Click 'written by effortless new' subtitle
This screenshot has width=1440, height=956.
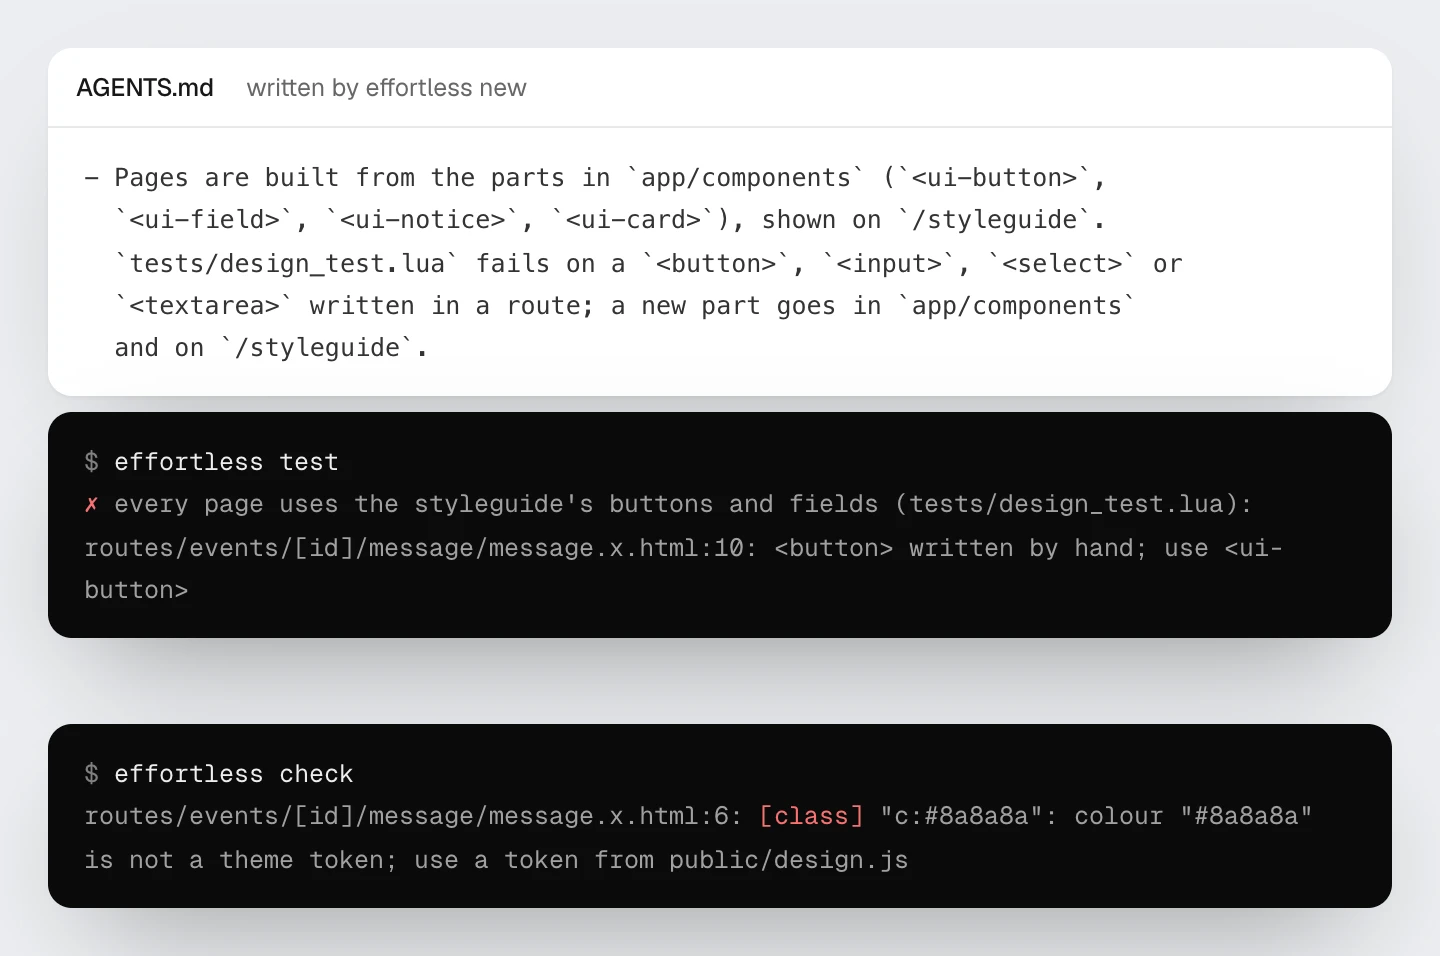[386, 88]
